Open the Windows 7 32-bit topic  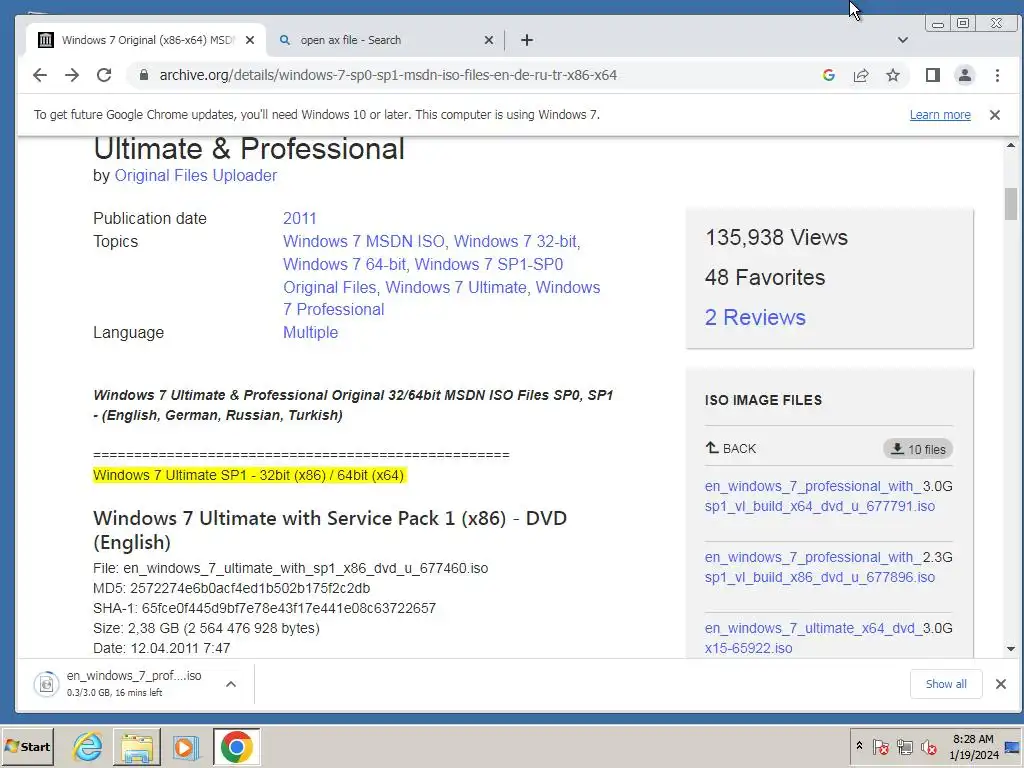click(515, 242)
